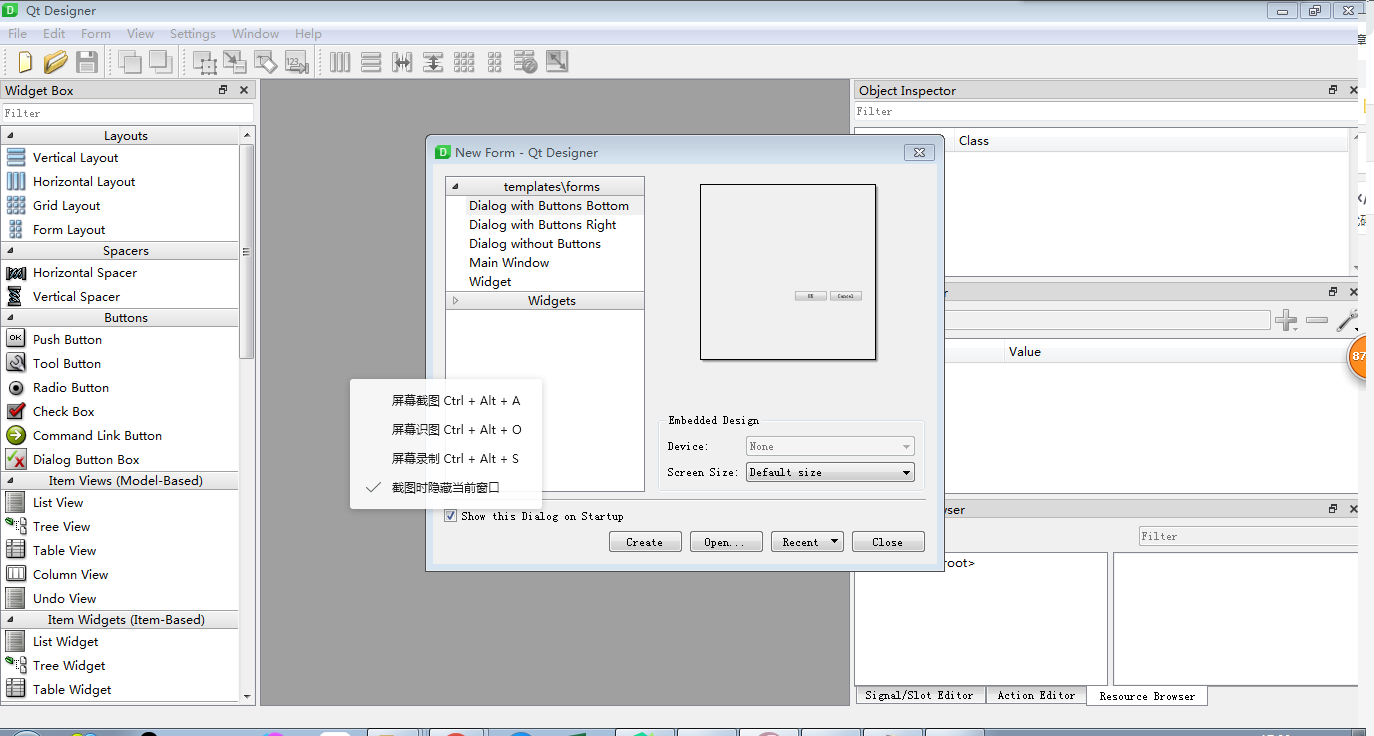Collapse the templates\forms group

[x=455, y=185]
